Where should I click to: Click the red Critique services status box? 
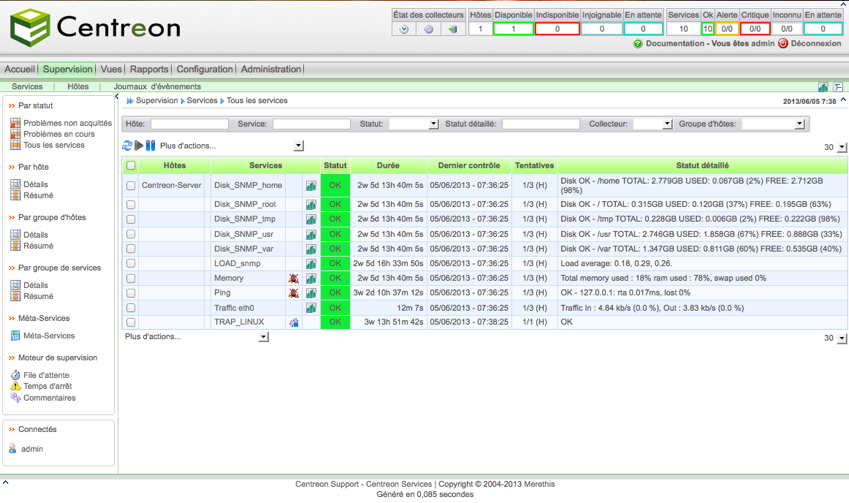coord(755,29)
